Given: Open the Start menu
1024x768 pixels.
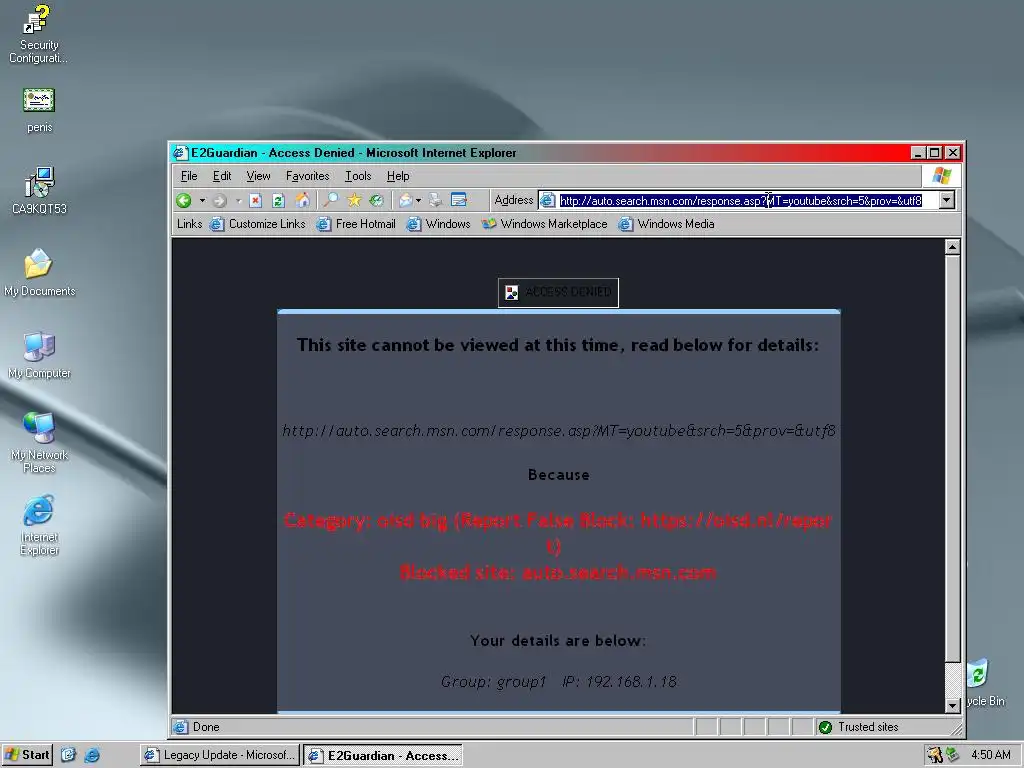Looking at the screenshot, I should [x=27, y=755].
